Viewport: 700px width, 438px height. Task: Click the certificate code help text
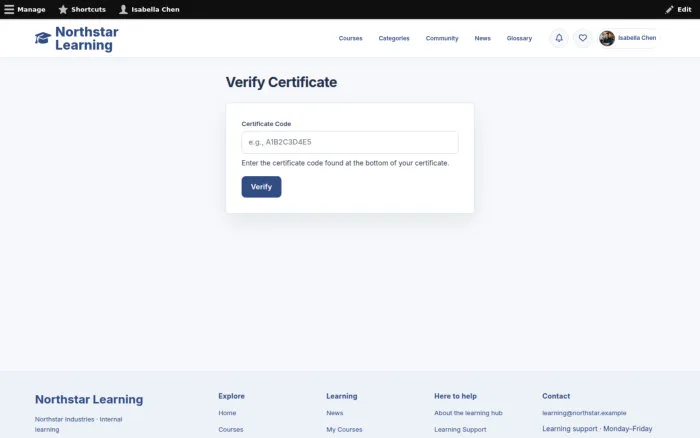(345, 163)
